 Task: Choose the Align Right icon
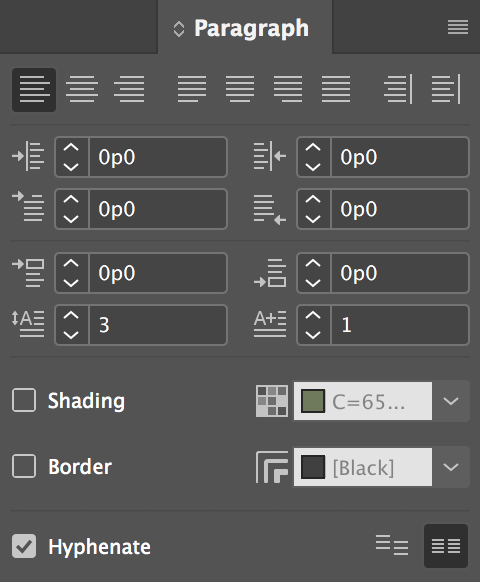pos(129,89)
